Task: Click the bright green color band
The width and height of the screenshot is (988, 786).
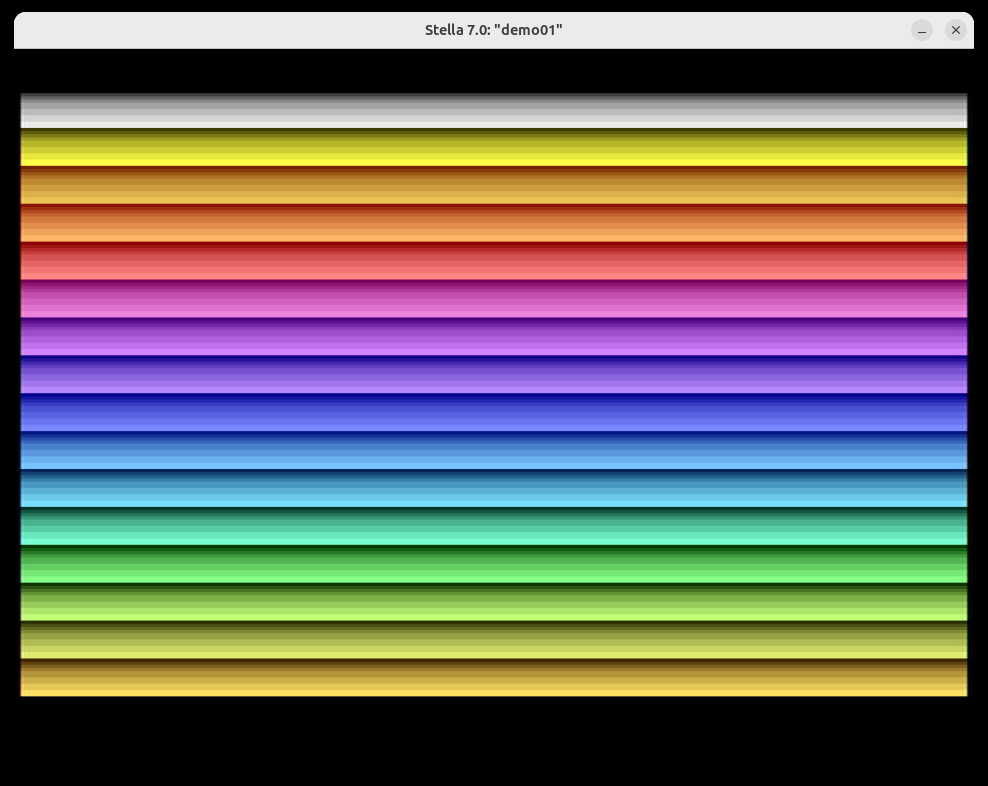Action: click(493, 564)
